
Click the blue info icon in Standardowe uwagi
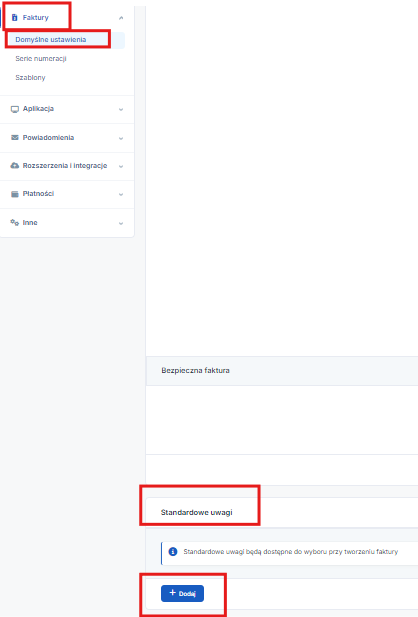(x=173, y=552)
